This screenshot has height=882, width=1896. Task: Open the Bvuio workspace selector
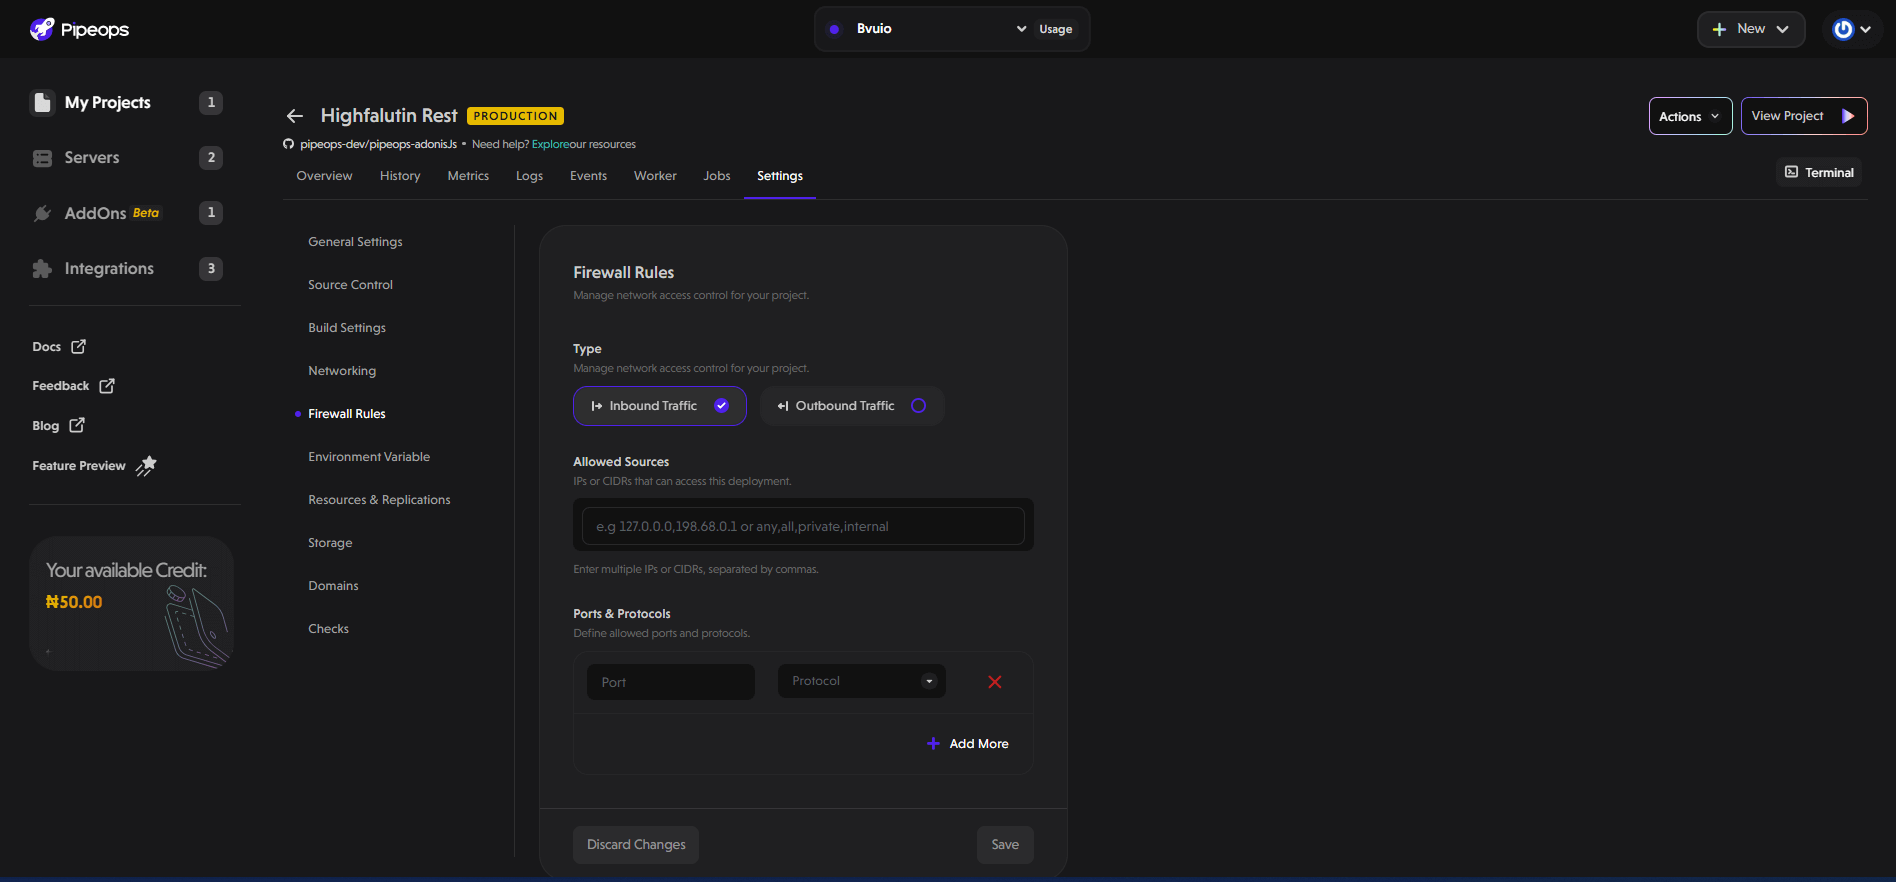pyautogui.click(x=927, y=29)
